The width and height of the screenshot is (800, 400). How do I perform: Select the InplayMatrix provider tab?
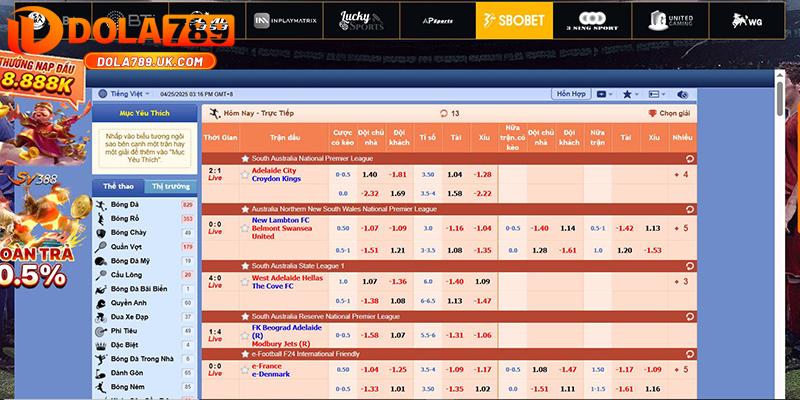(285, 20)
